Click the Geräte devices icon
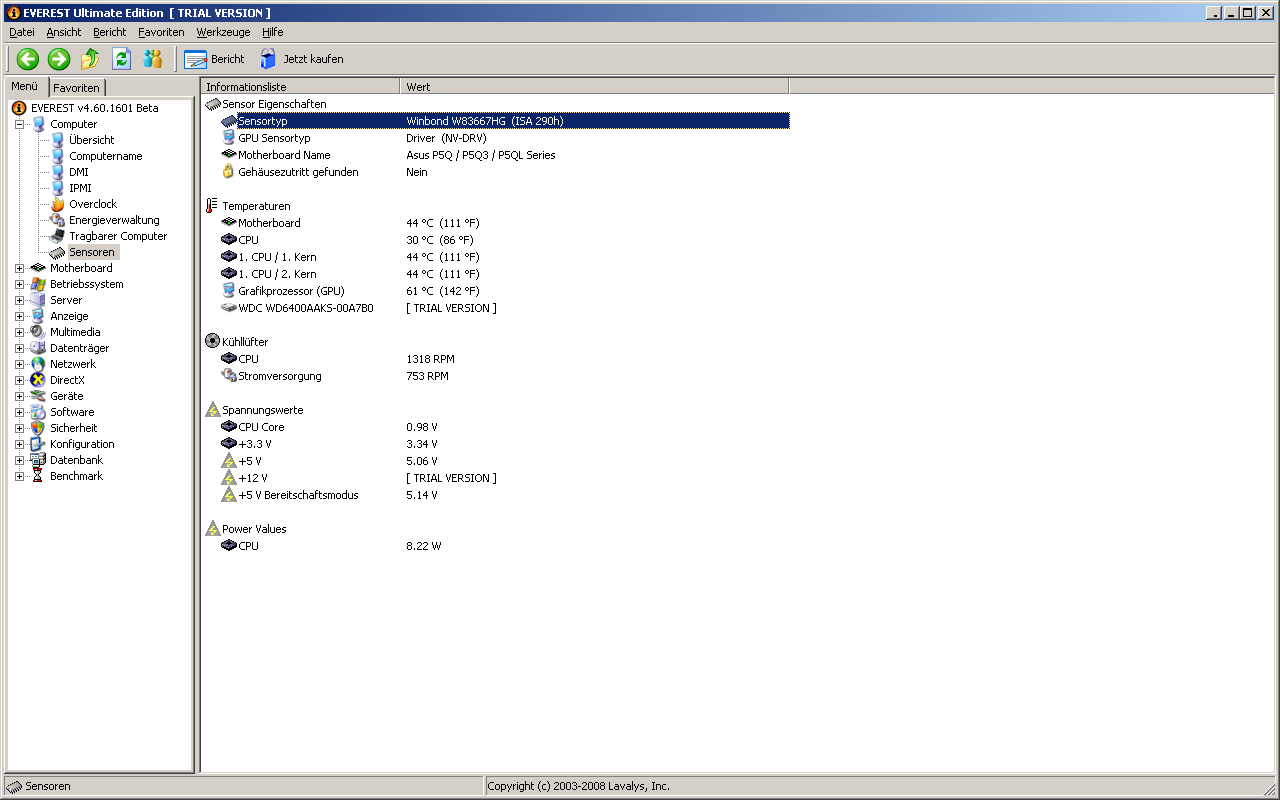1280x800 pixels. 38,396
